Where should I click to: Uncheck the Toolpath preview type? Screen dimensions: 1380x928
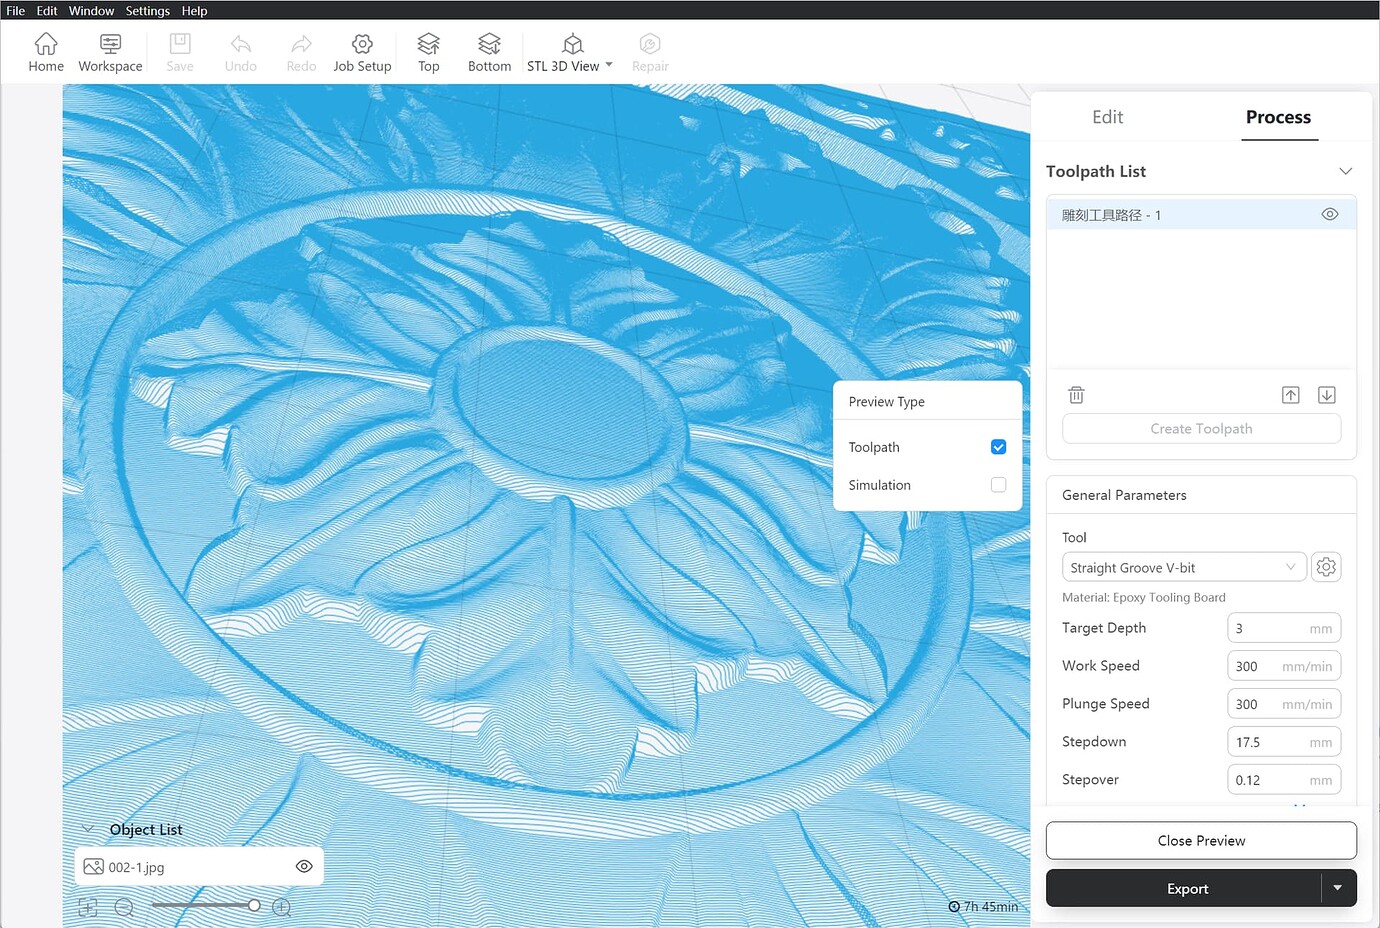998,447
